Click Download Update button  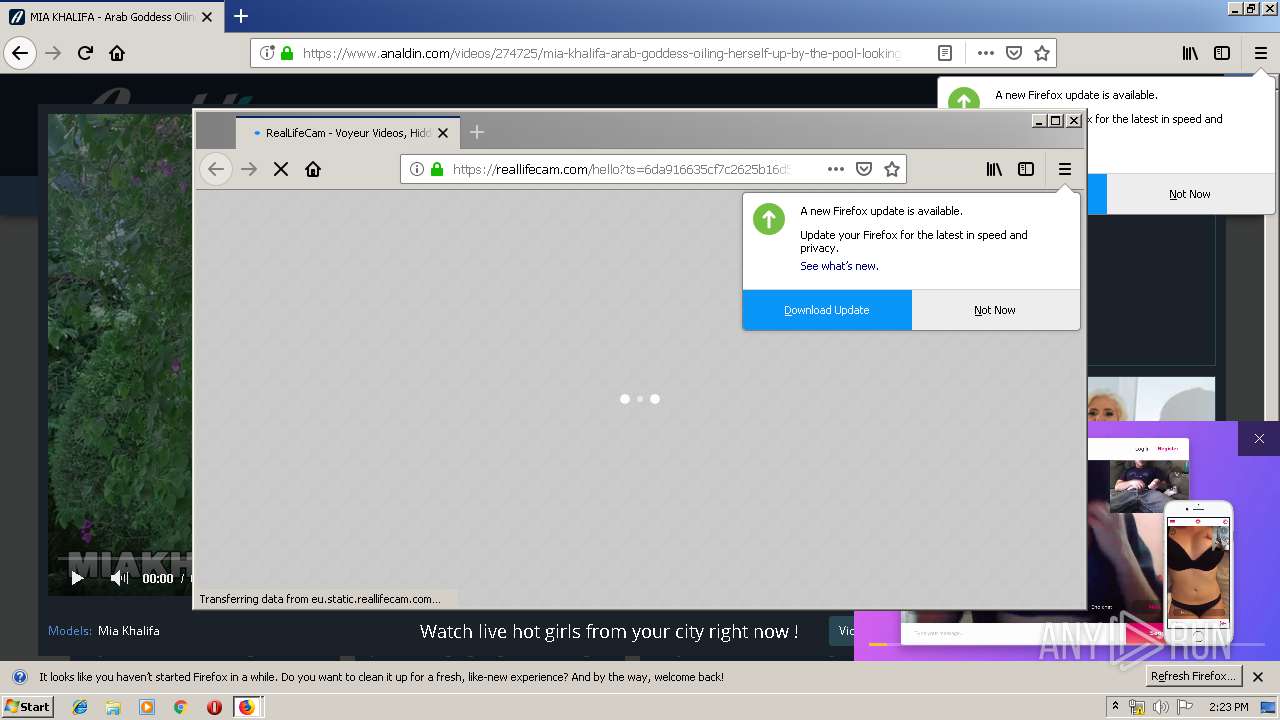click(827, 310)
